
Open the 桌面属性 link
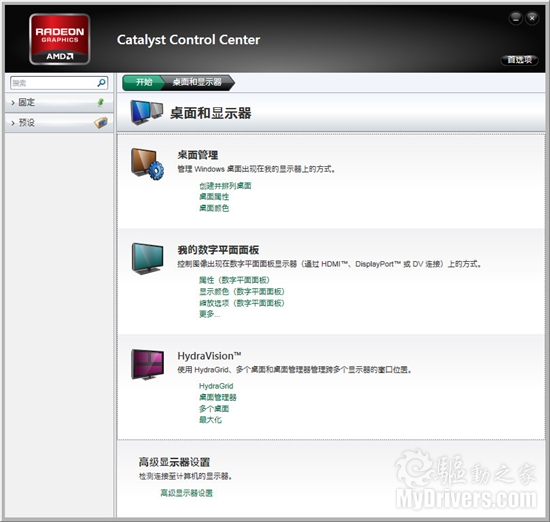point(214,197)
